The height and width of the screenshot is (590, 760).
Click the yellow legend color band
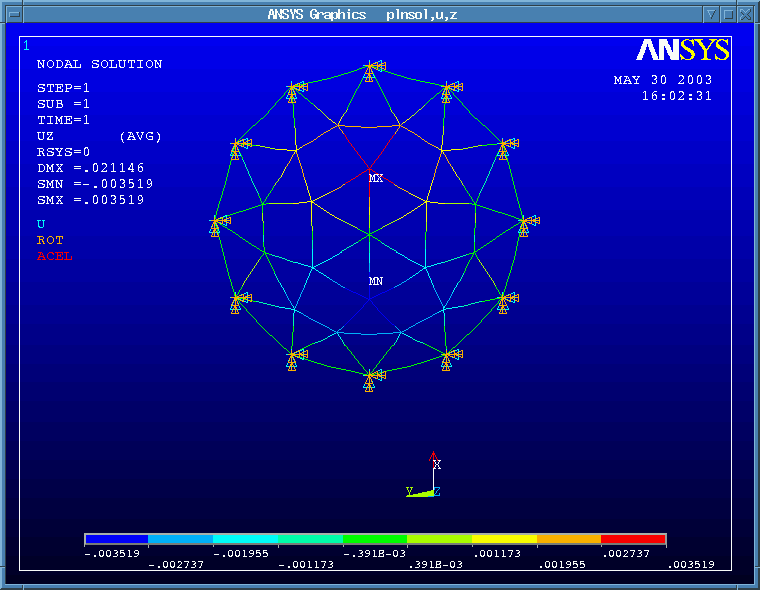click(505, 539)
